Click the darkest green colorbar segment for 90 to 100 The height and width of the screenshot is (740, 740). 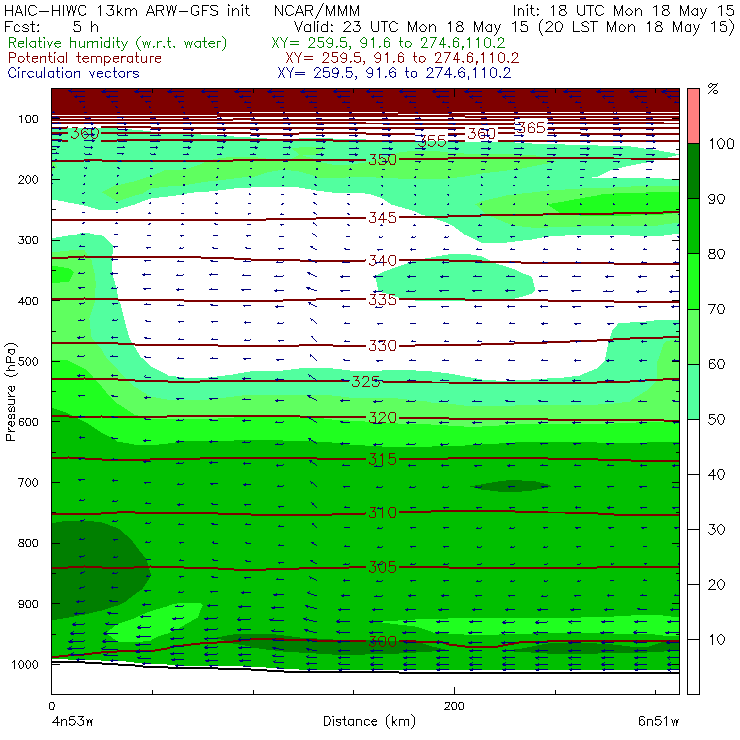click(693, 171)
